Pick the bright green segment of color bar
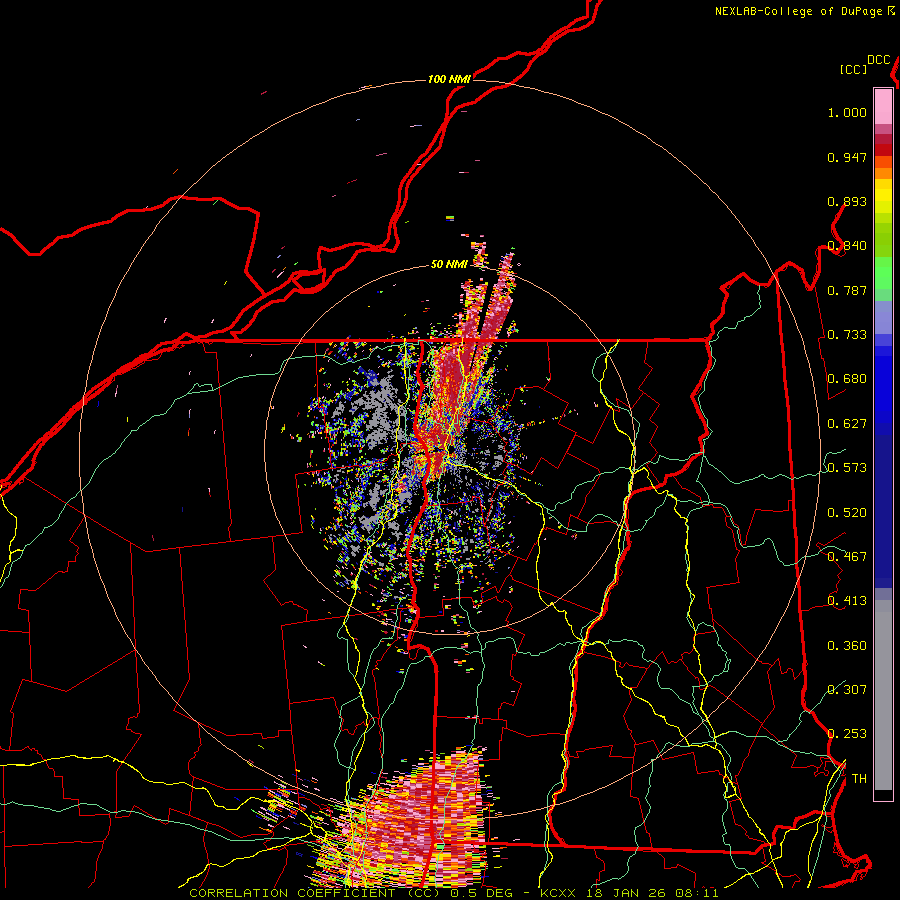This screenshot has height=900, width=900. click(883, 273)
